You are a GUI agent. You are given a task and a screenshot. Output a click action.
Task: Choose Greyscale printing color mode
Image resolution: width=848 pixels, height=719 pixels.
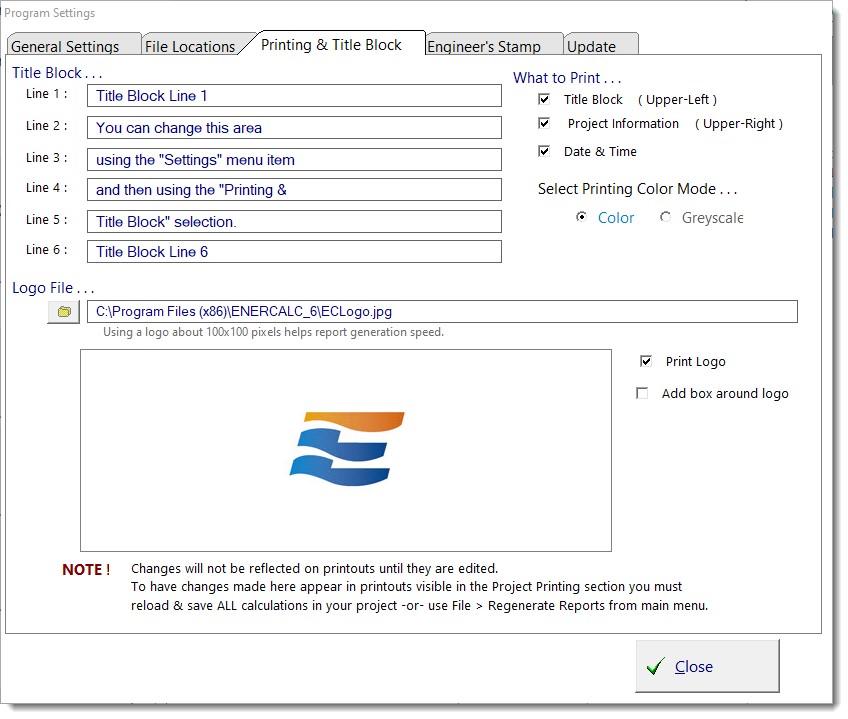(x=666, y=218)
